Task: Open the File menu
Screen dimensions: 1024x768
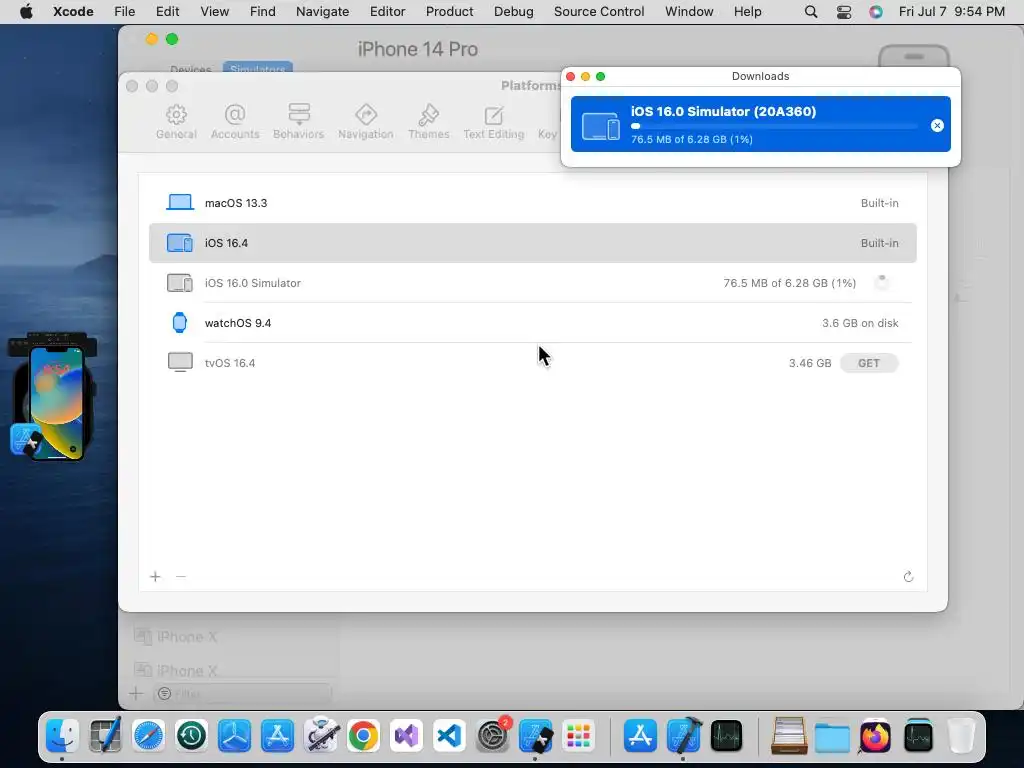Action: [x=124, y=12]
